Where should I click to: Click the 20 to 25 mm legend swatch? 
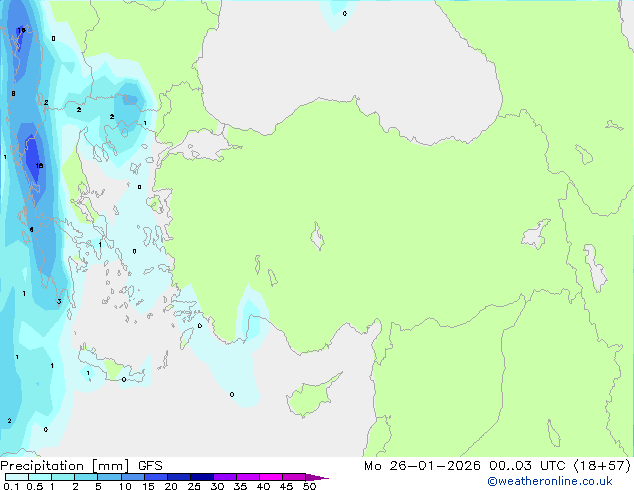click(179, 477)
